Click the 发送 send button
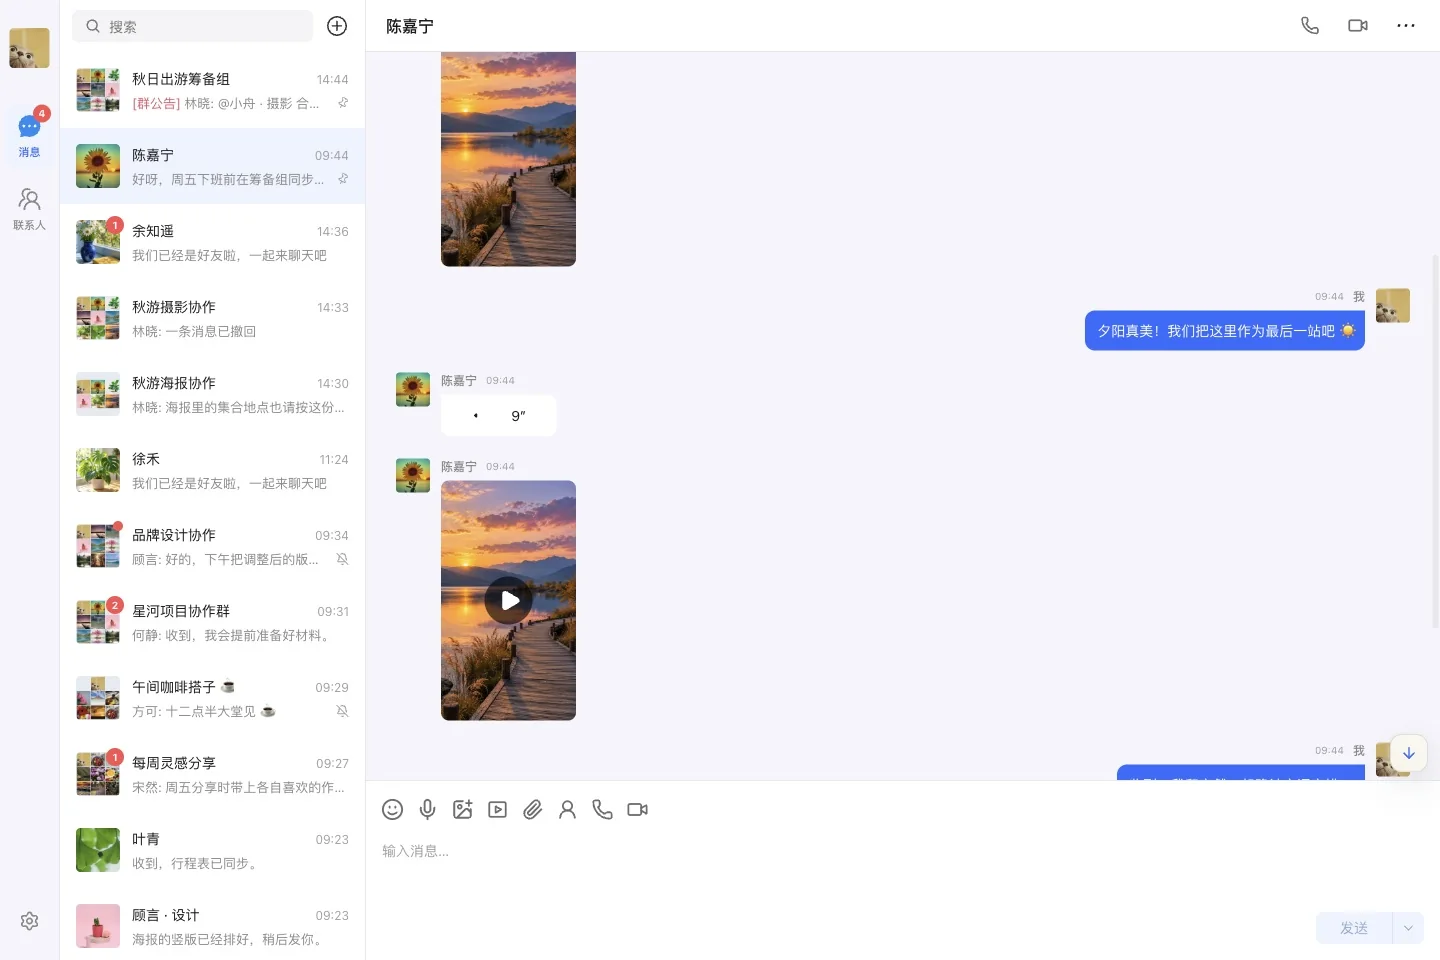Screen dimensions: 1440x960 (x=1354, y=928)
